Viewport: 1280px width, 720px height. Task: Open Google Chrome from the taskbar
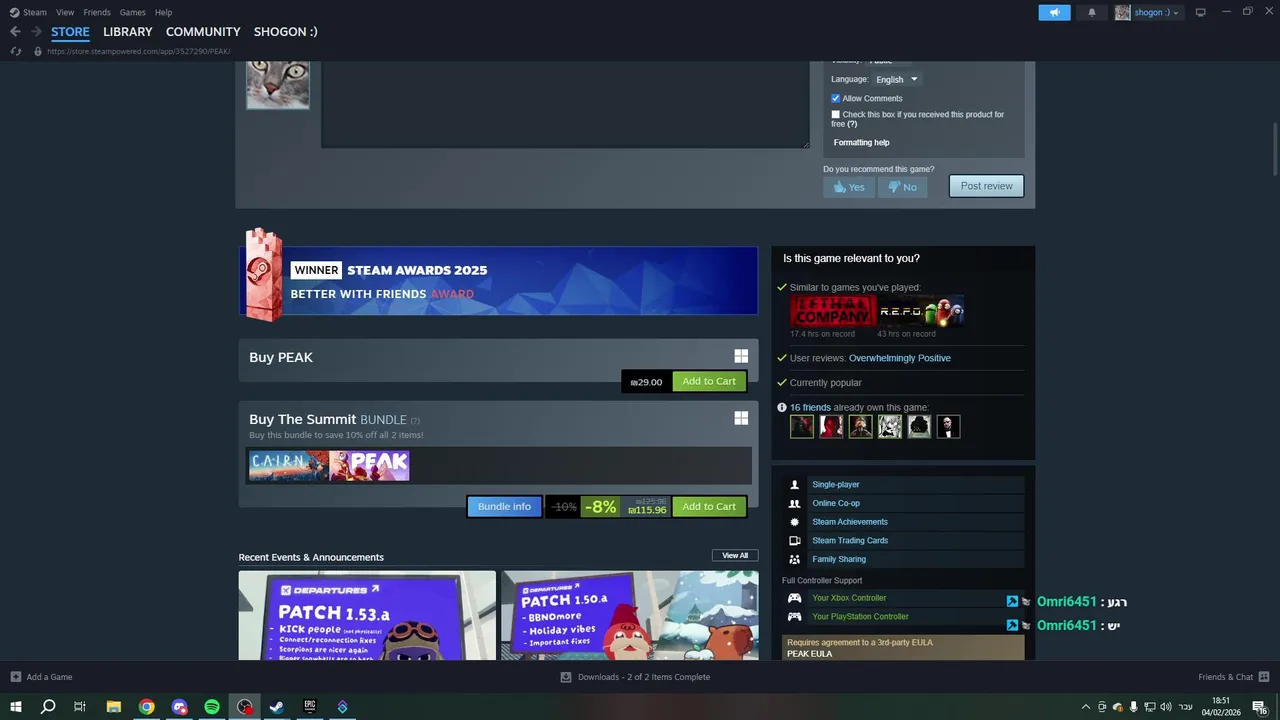tap(147, 707)
